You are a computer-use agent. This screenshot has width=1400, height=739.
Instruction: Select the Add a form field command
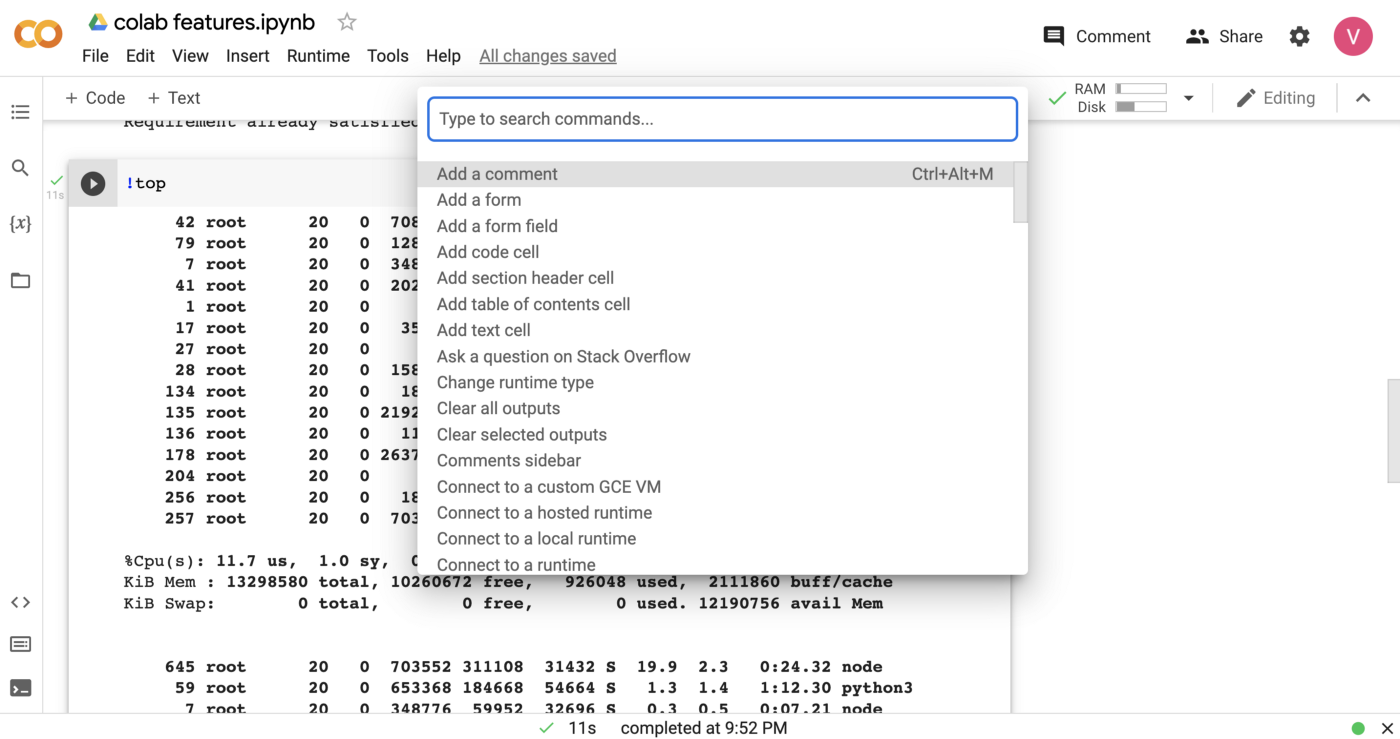coord(715,226)
